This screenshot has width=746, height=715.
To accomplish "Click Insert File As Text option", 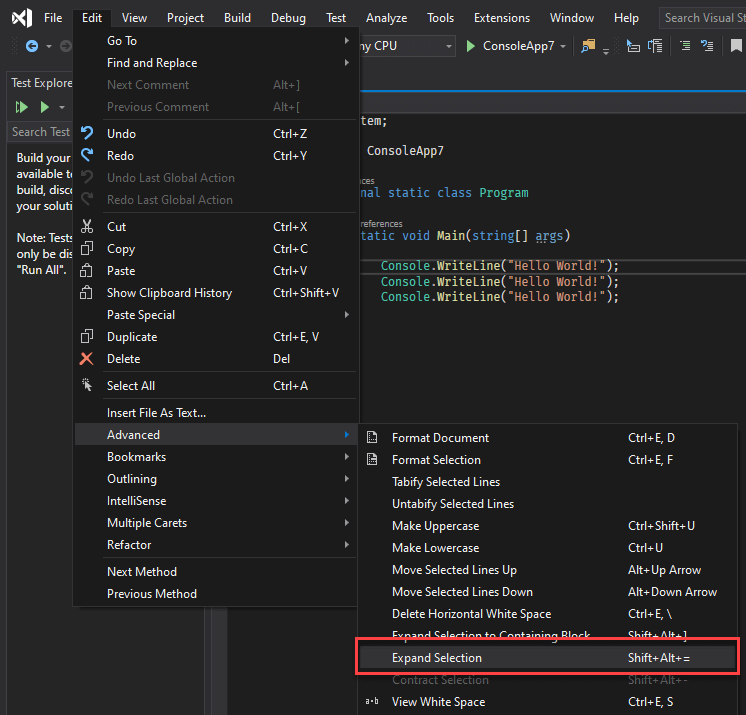I will (156, 413).
